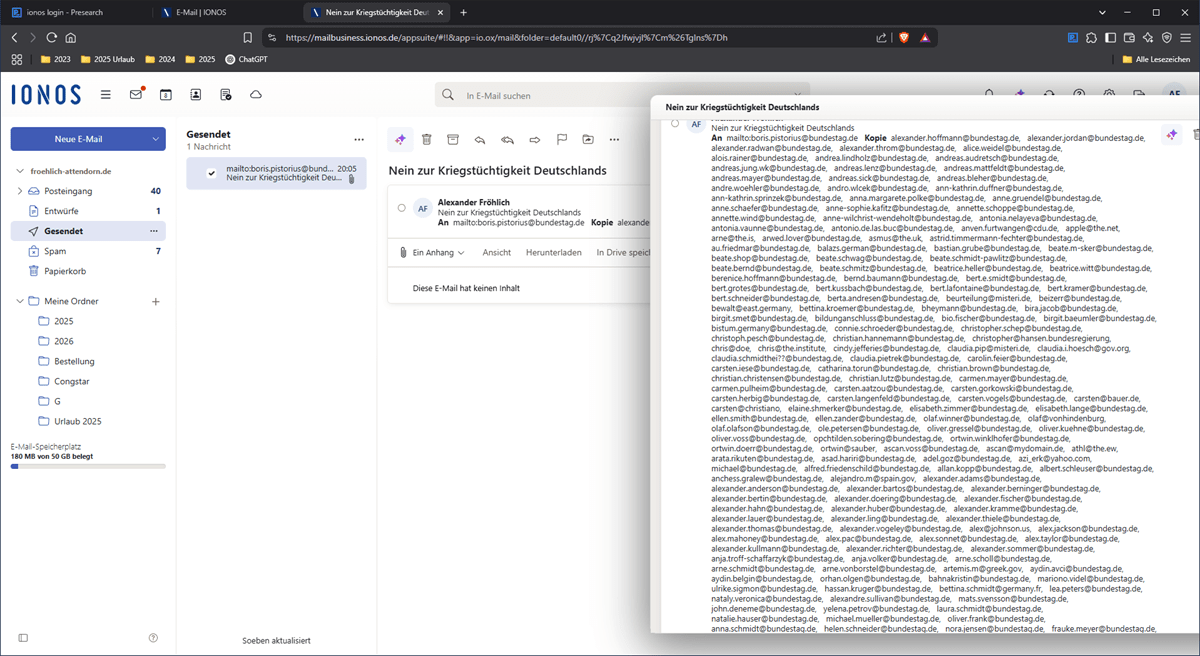Archive the email using archive icon

pos(453,139)
